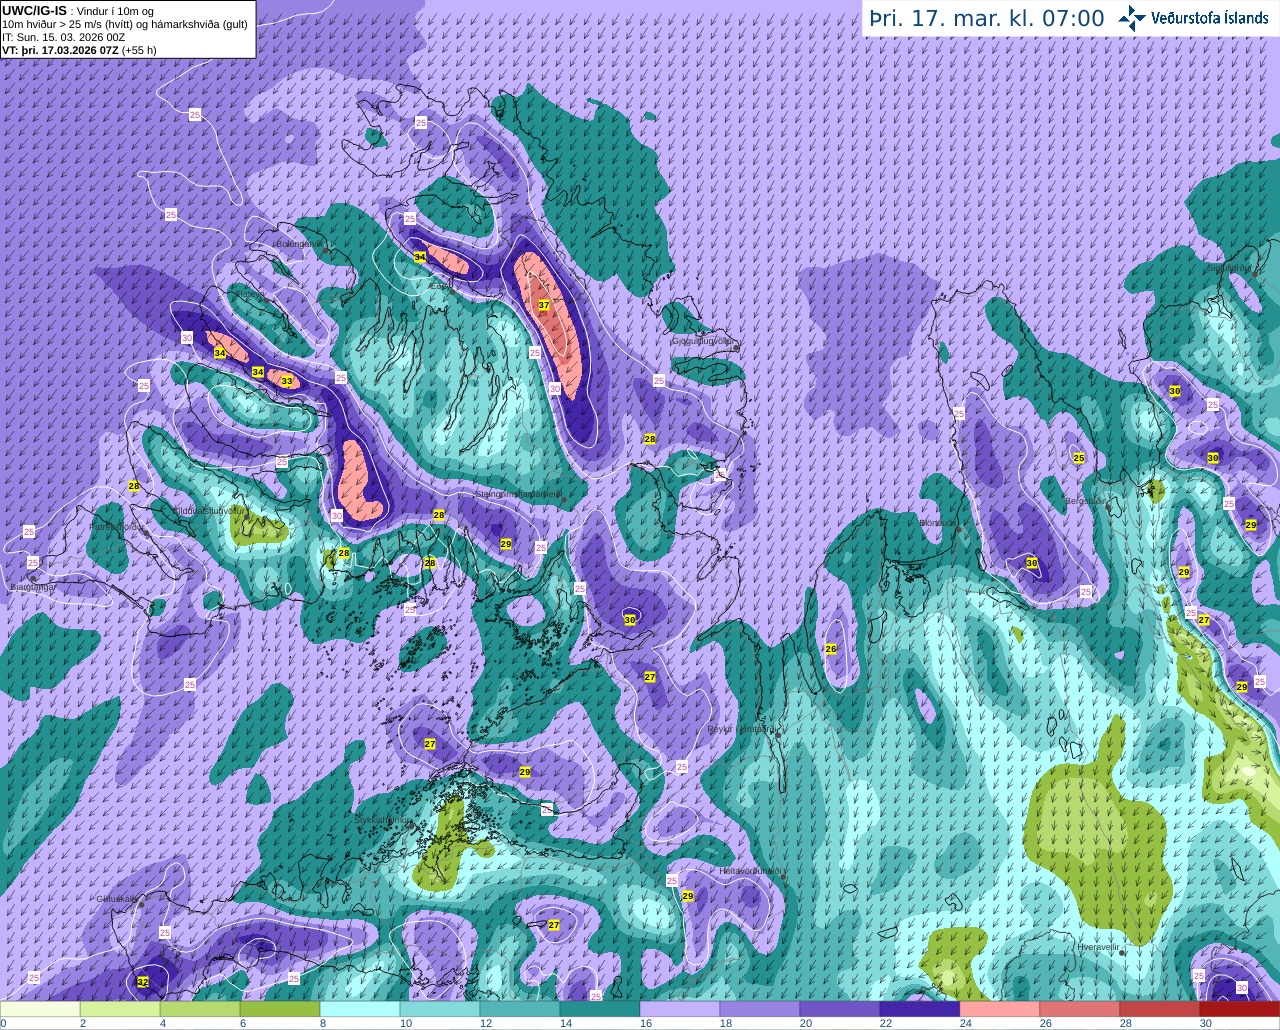The image size is (1280, 1030).
Task: Click the Bergstaðir station label
Action: pyautogui.click(x=1086, y=501)
